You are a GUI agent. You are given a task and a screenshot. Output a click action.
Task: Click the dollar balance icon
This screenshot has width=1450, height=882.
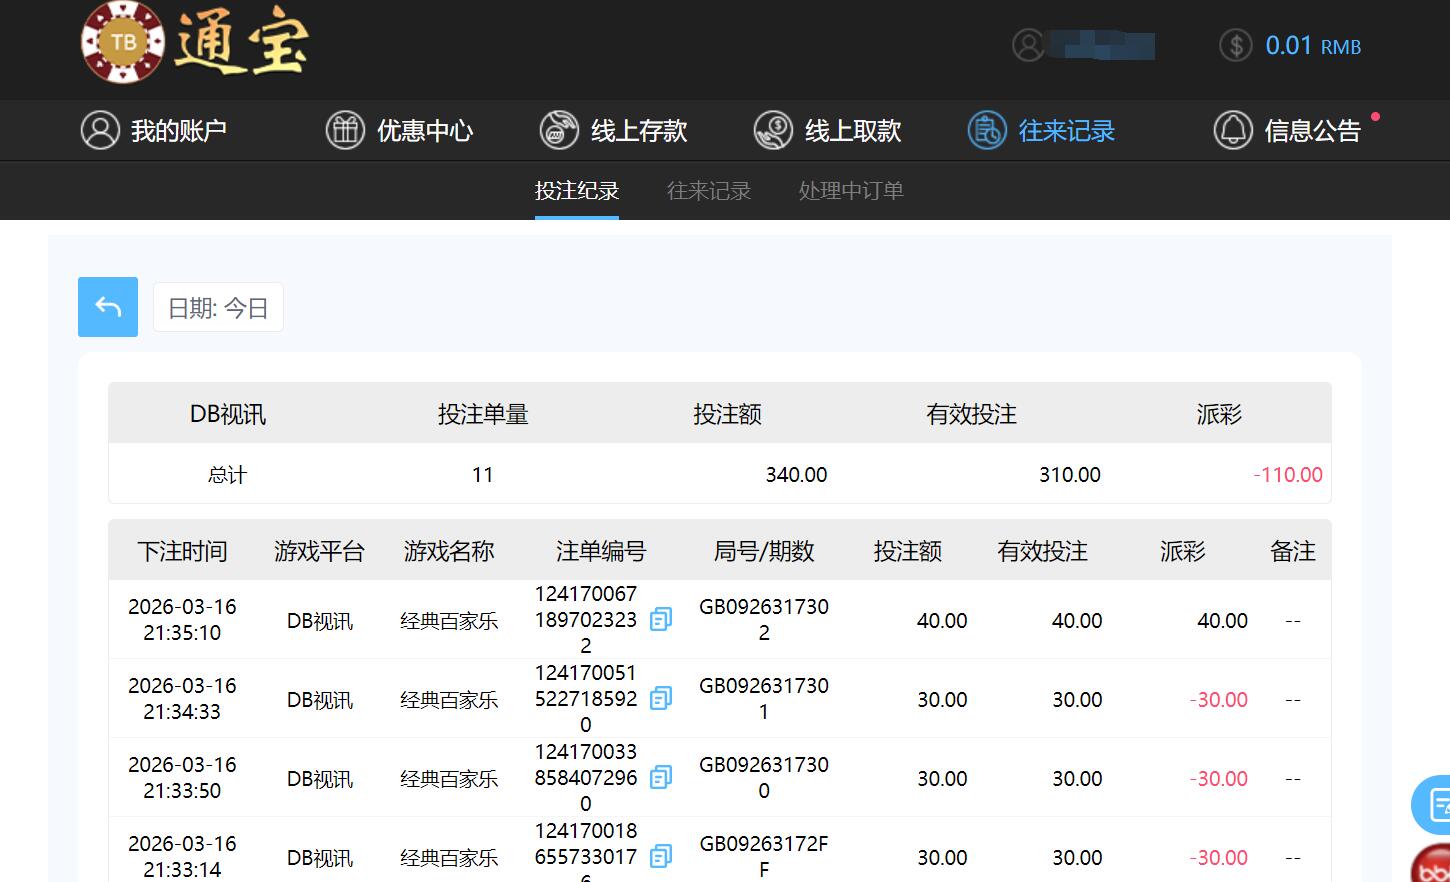[x=1234, y=45]
